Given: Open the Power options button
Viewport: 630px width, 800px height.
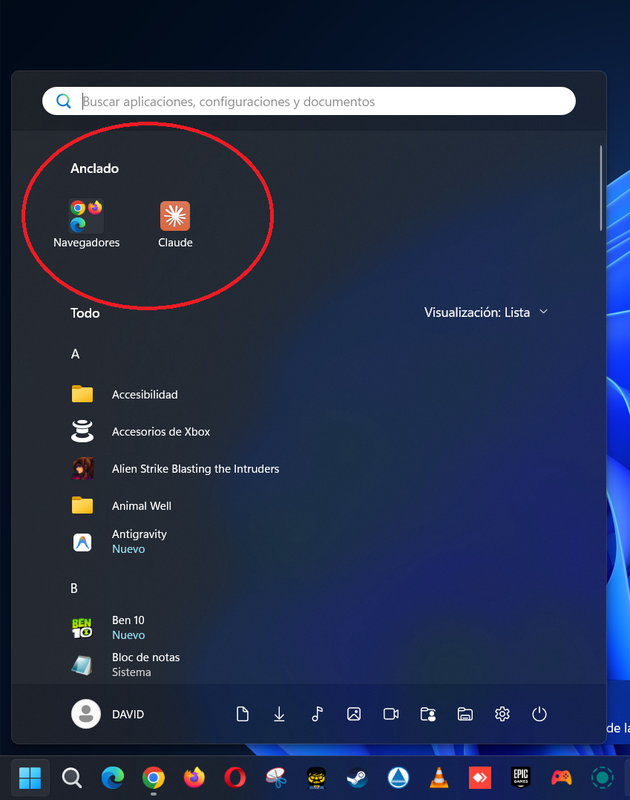Looking at the screenshot, I should coord(539,714).
